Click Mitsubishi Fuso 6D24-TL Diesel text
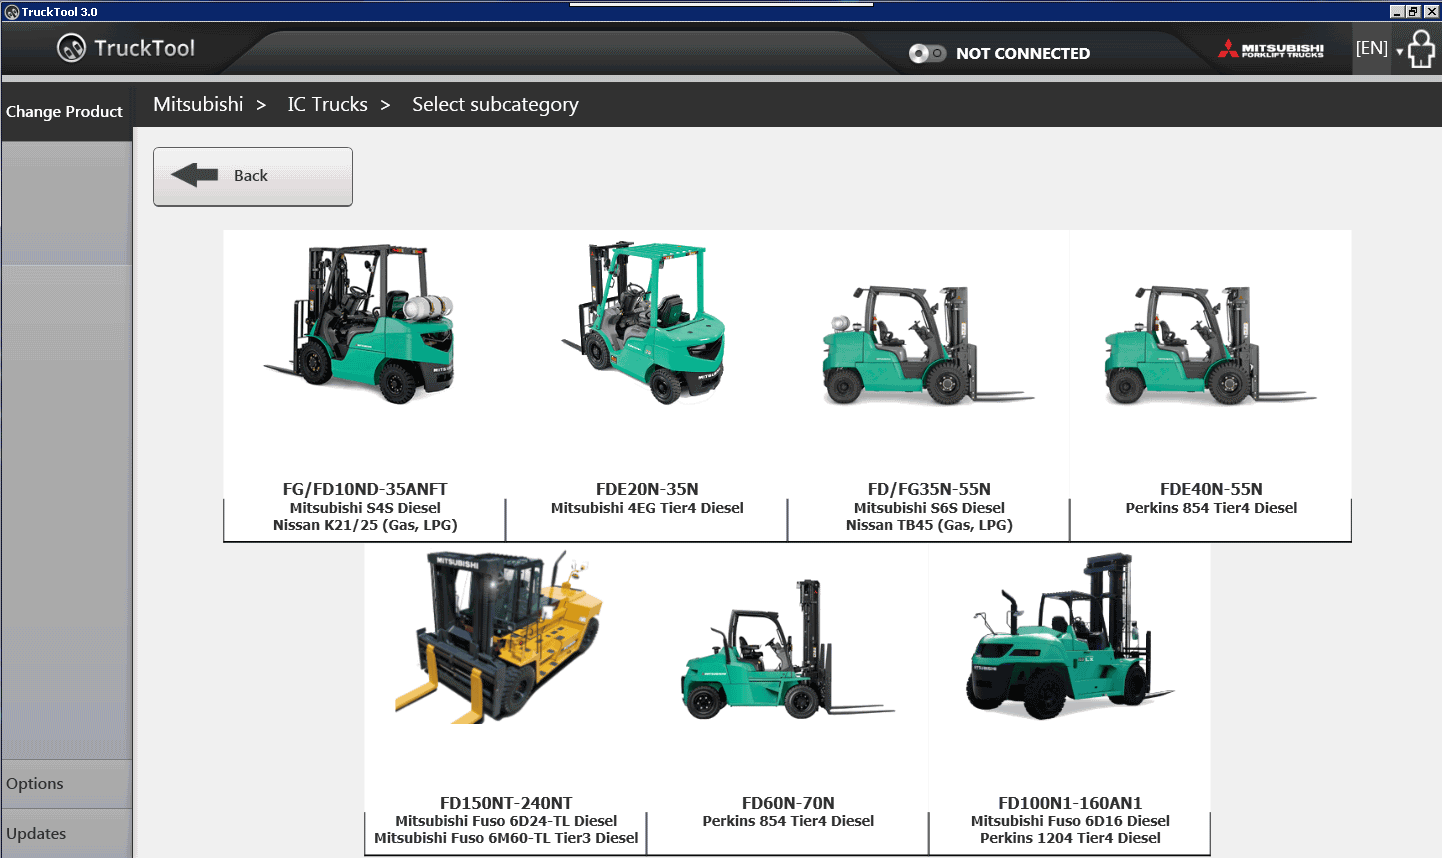The image size is (1442, 858). click(506, 821)
